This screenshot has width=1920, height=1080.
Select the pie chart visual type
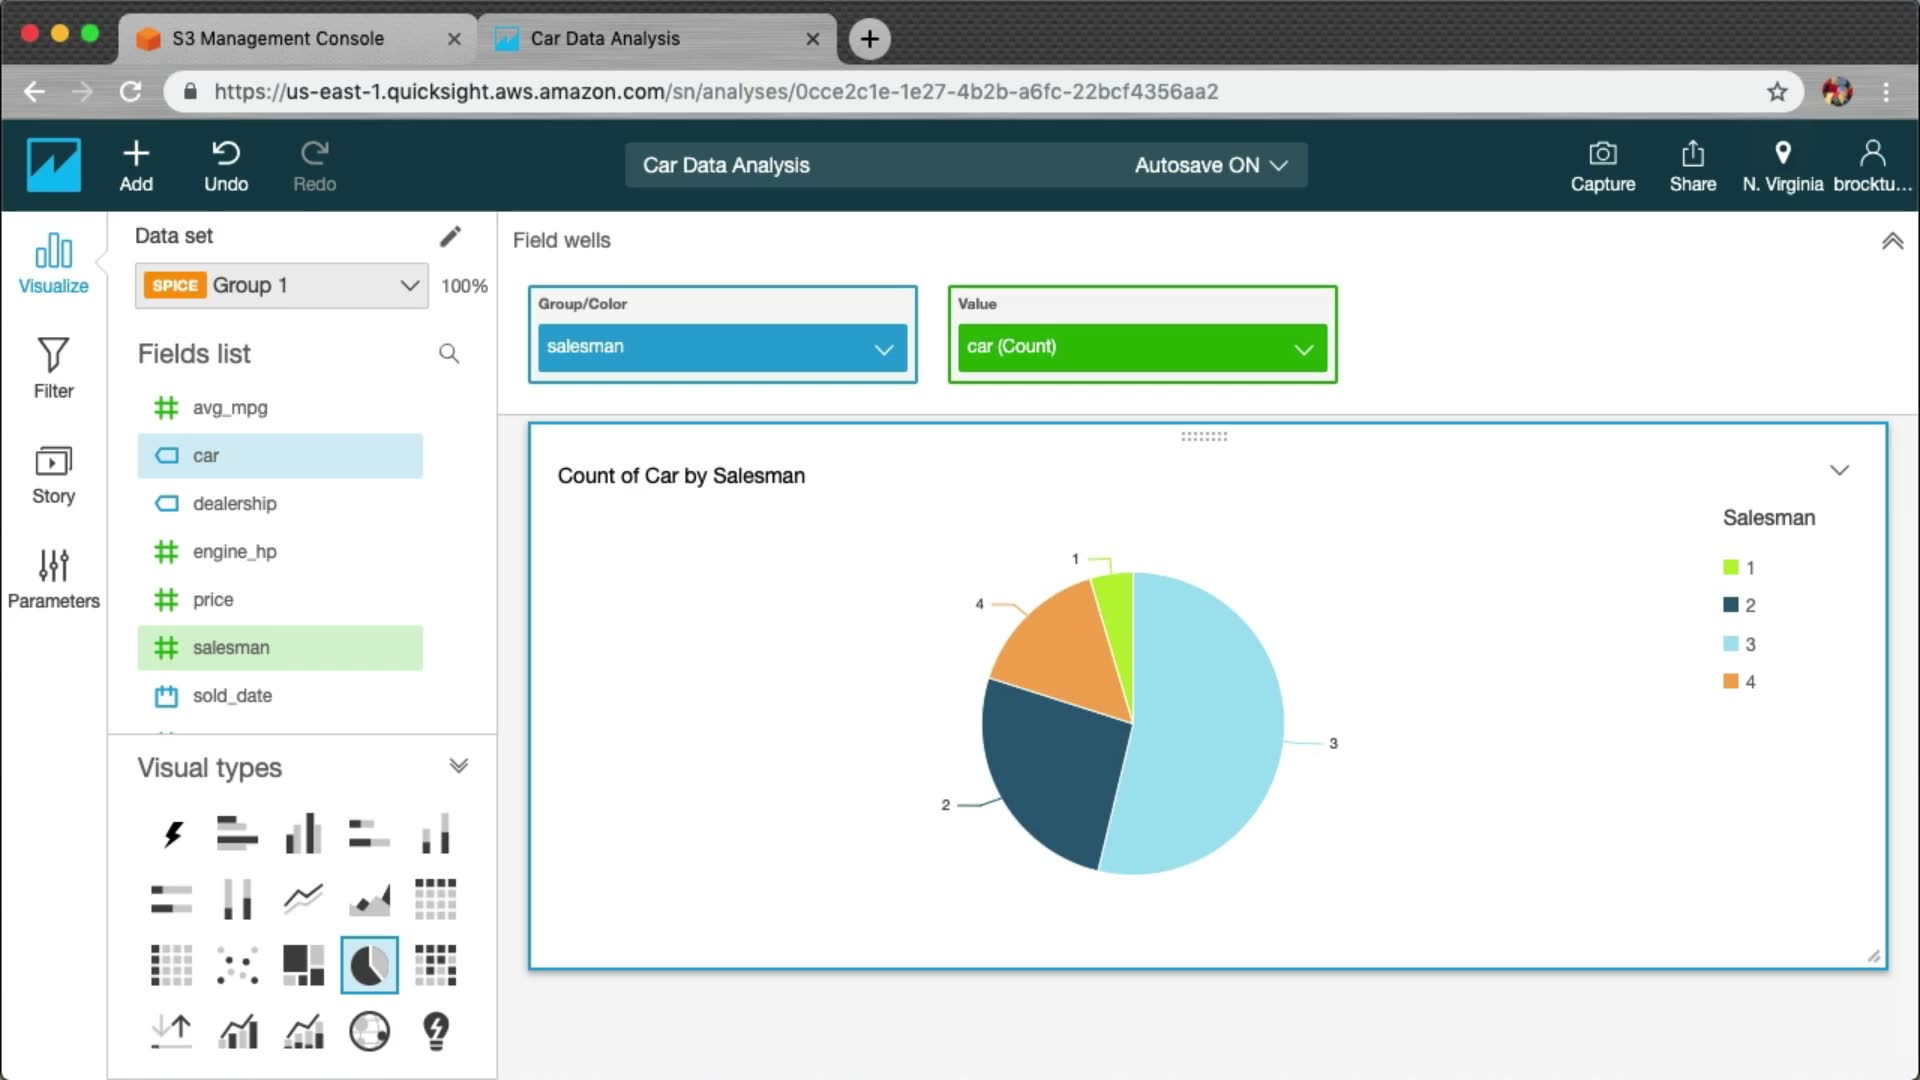[369, 965]
